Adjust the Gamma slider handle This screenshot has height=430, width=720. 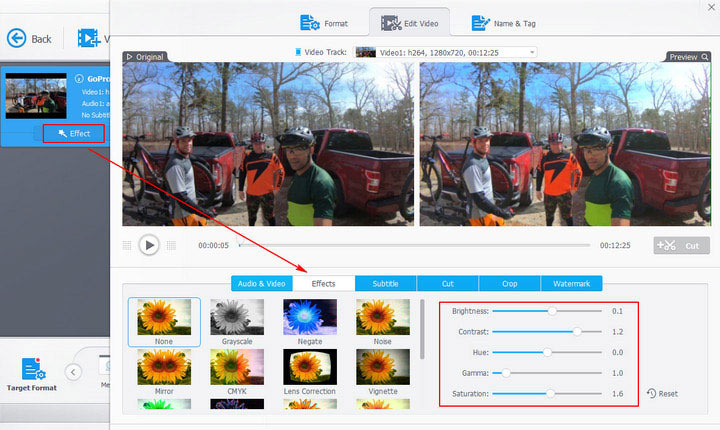tap(506, 373)
